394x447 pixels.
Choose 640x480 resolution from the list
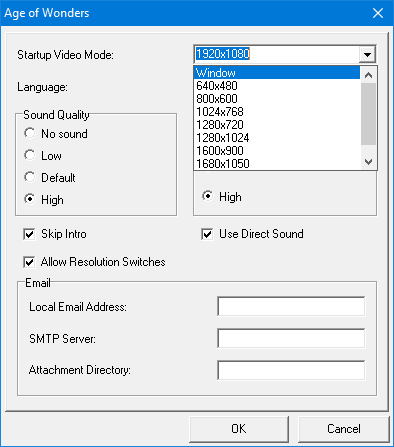[277, 86]
